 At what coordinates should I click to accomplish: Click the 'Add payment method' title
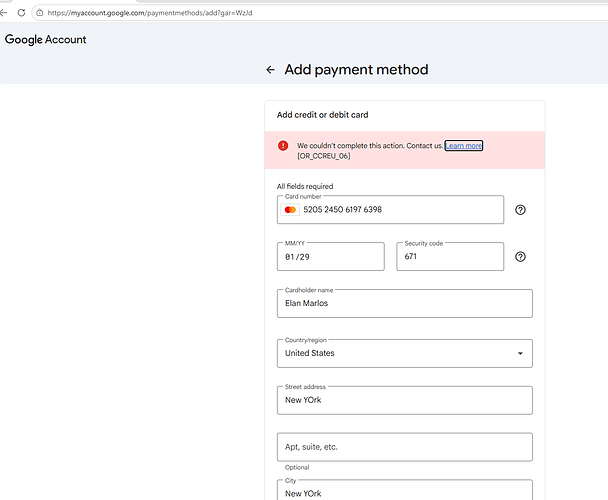tap(356, 70)
